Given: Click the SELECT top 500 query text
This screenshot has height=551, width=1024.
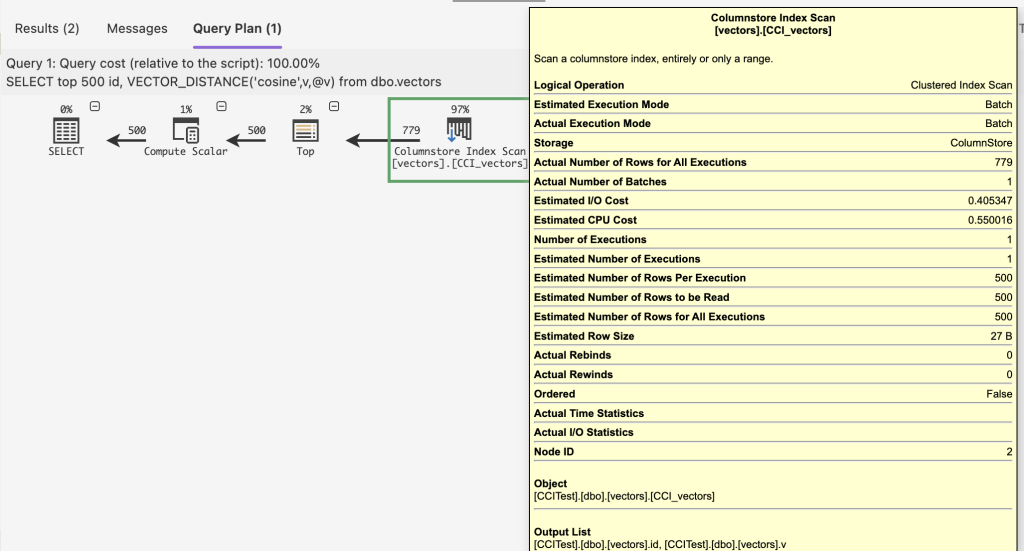Looking at the screenshot, I should pyautogui.click(x=224, y=81).
